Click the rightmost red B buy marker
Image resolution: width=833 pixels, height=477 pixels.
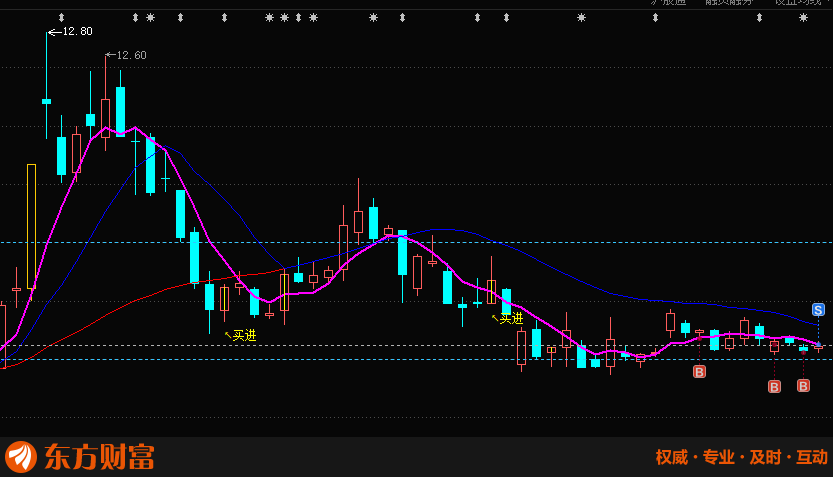click(x=803, y=386)
